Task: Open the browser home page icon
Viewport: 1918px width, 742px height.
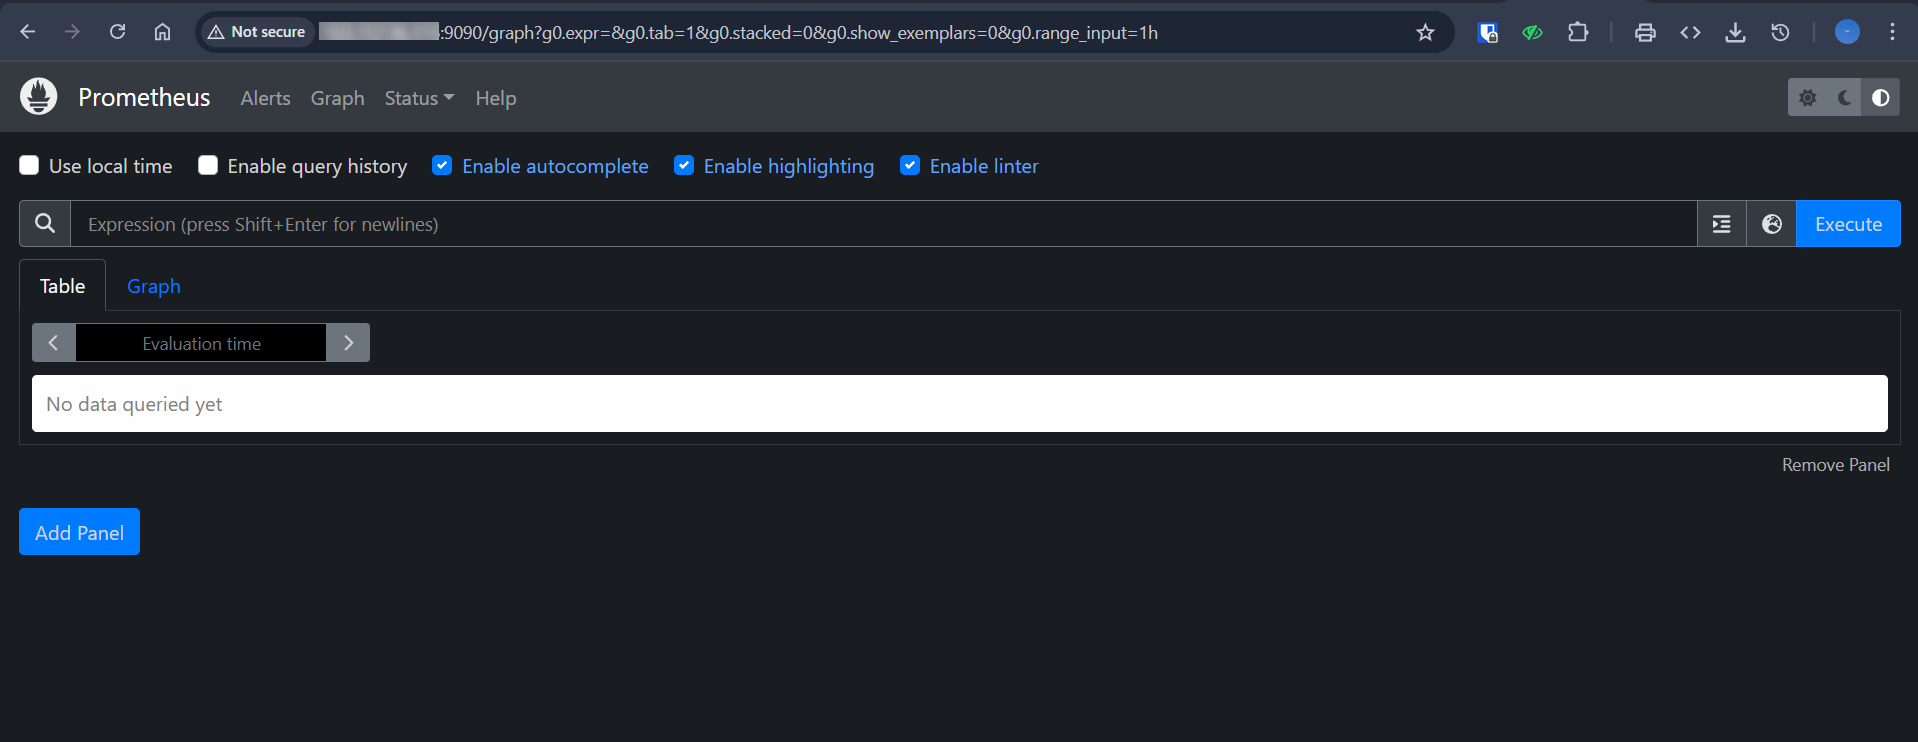Action: pyautogui.click(x=162, y=32)
